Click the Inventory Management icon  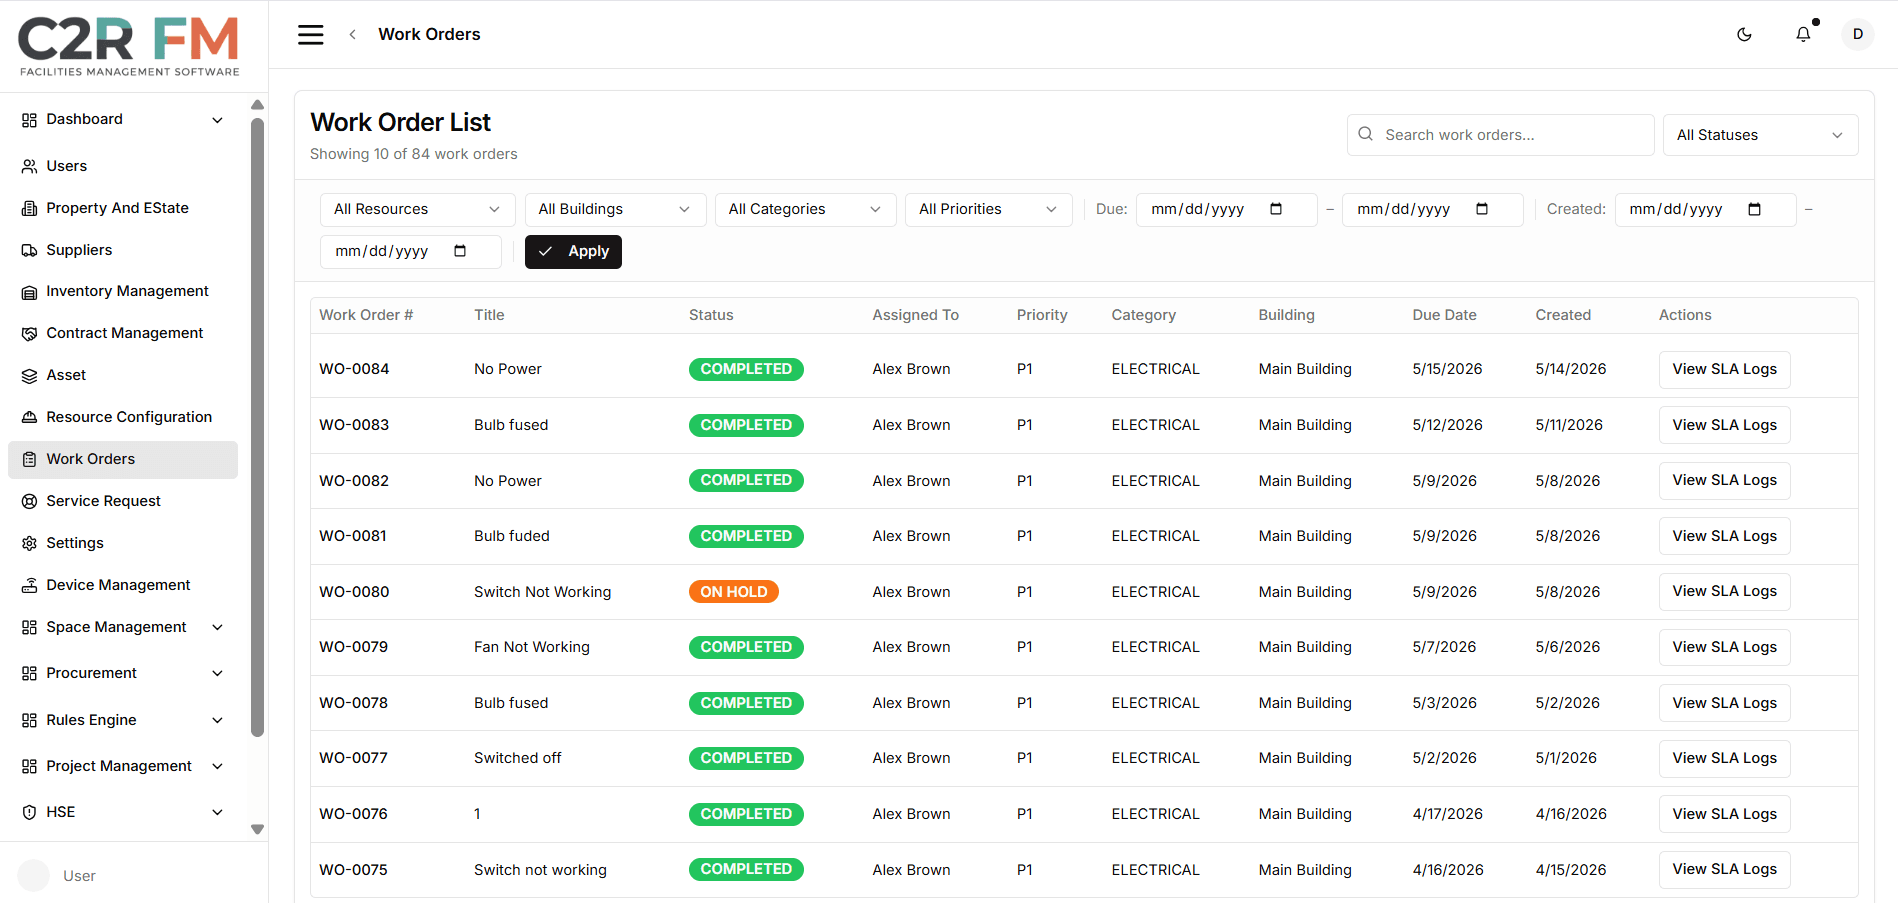pyautogui.click(x=29, y=292)
